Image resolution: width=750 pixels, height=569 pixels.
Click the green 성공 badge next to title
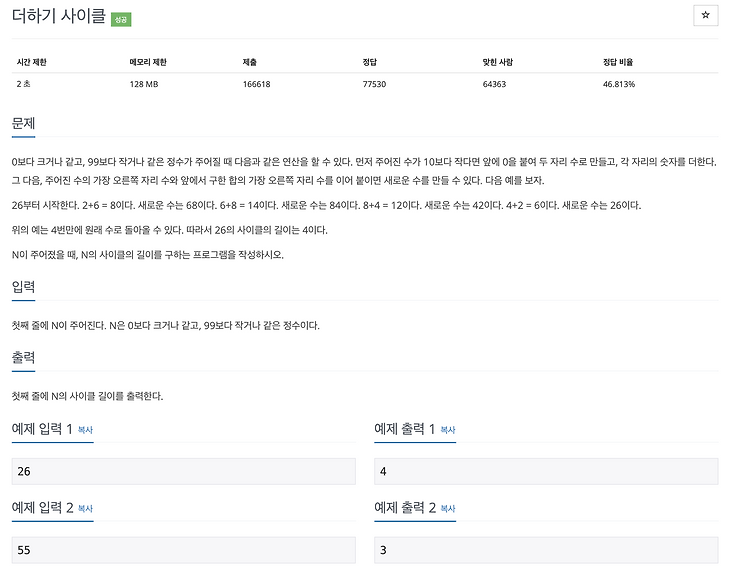[121, 20]
